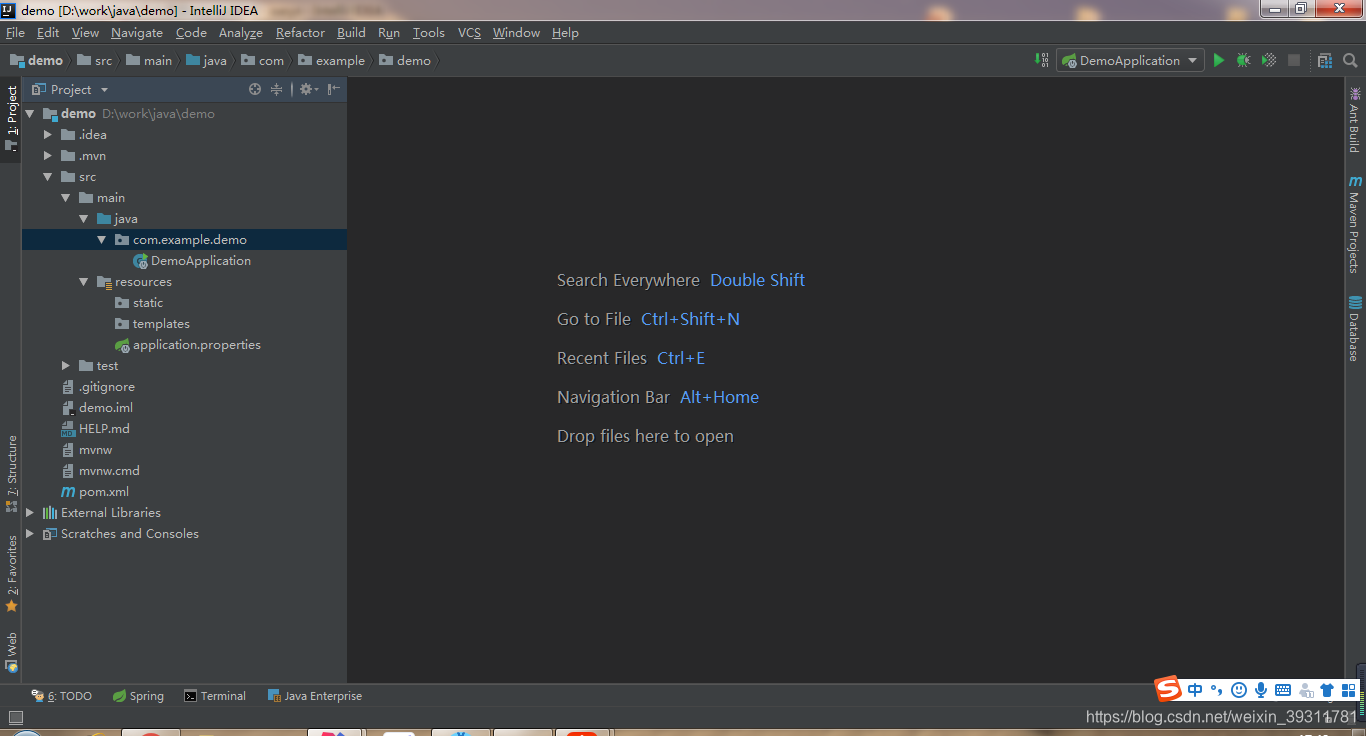Screen dimensions: 1366x736
Task: Collapse the src folder arrow
Action: pyautogui.click(x=48, y=177)
